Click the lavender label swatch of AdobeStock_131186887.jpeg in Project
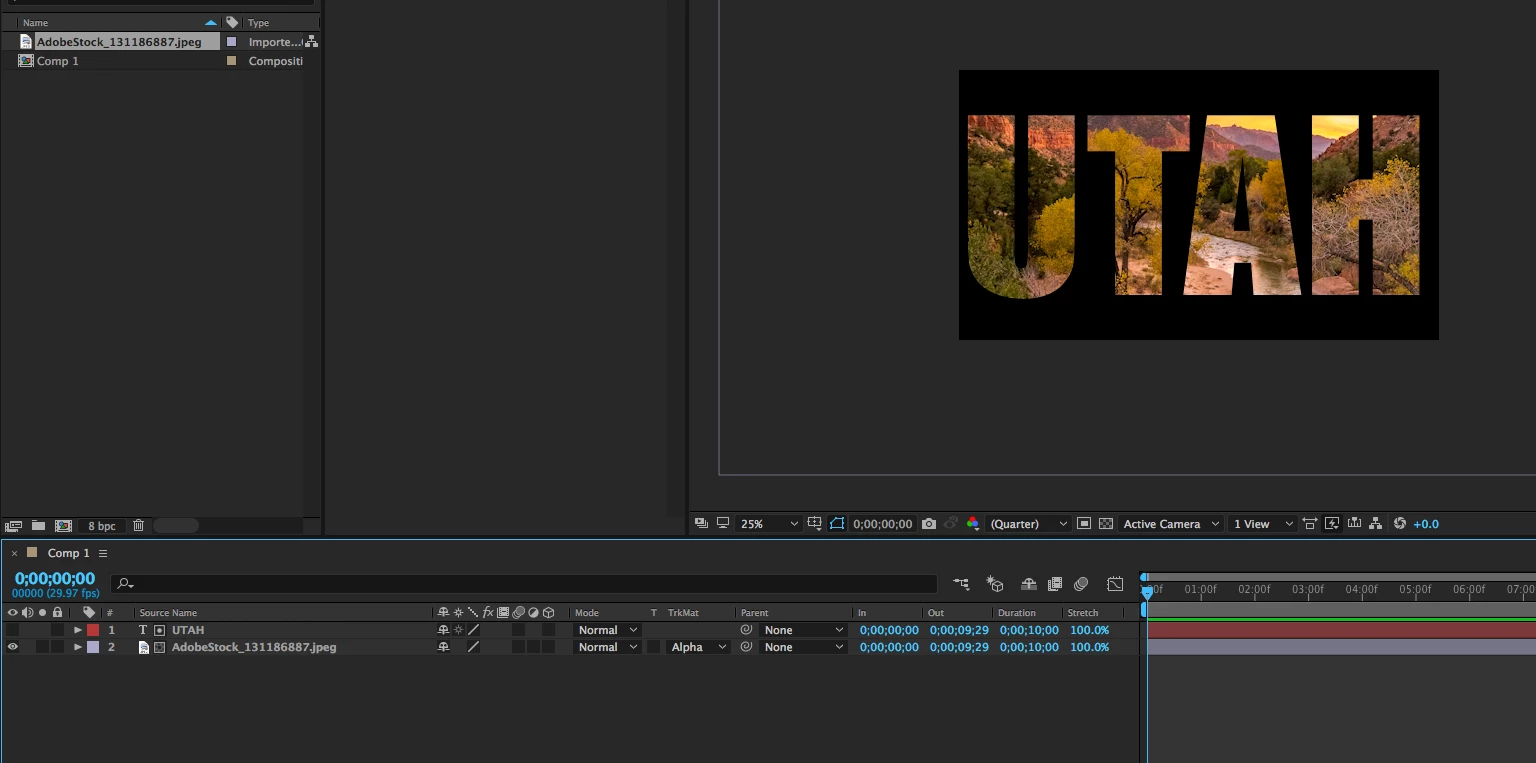The width and height of the screenshot is (1536, 763). (x=232, y=42)
